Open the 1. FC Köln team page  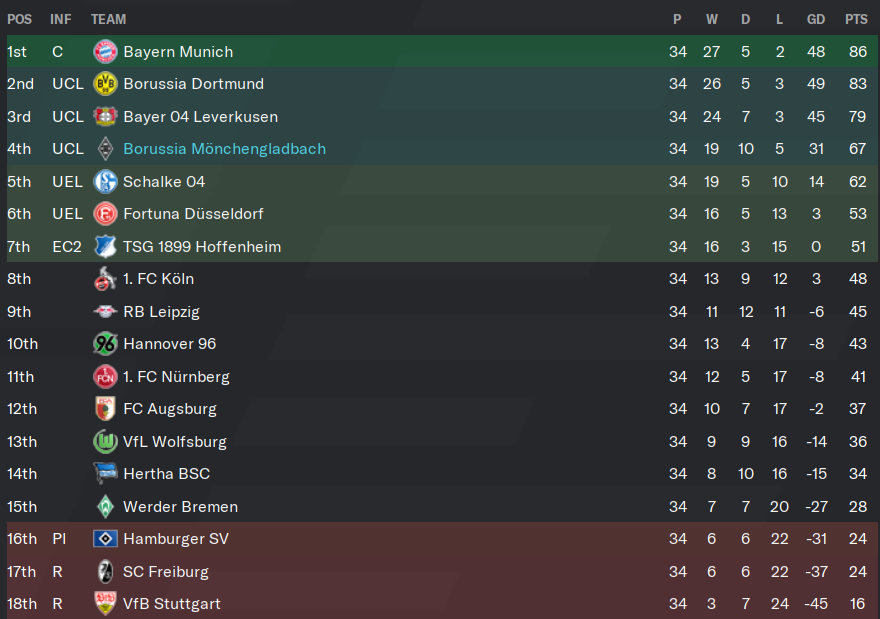158,279
